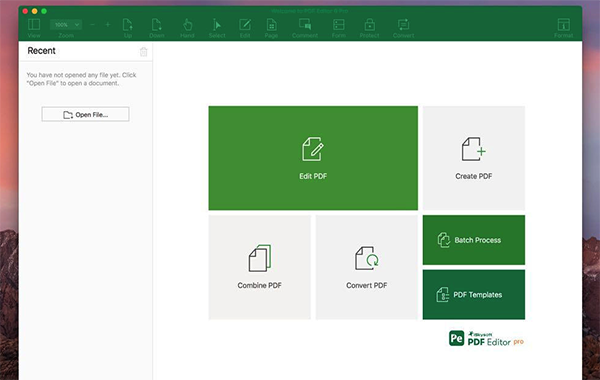The image size is (600, 380).
Task: Choose the Create PDF tile
Action: 474,158
